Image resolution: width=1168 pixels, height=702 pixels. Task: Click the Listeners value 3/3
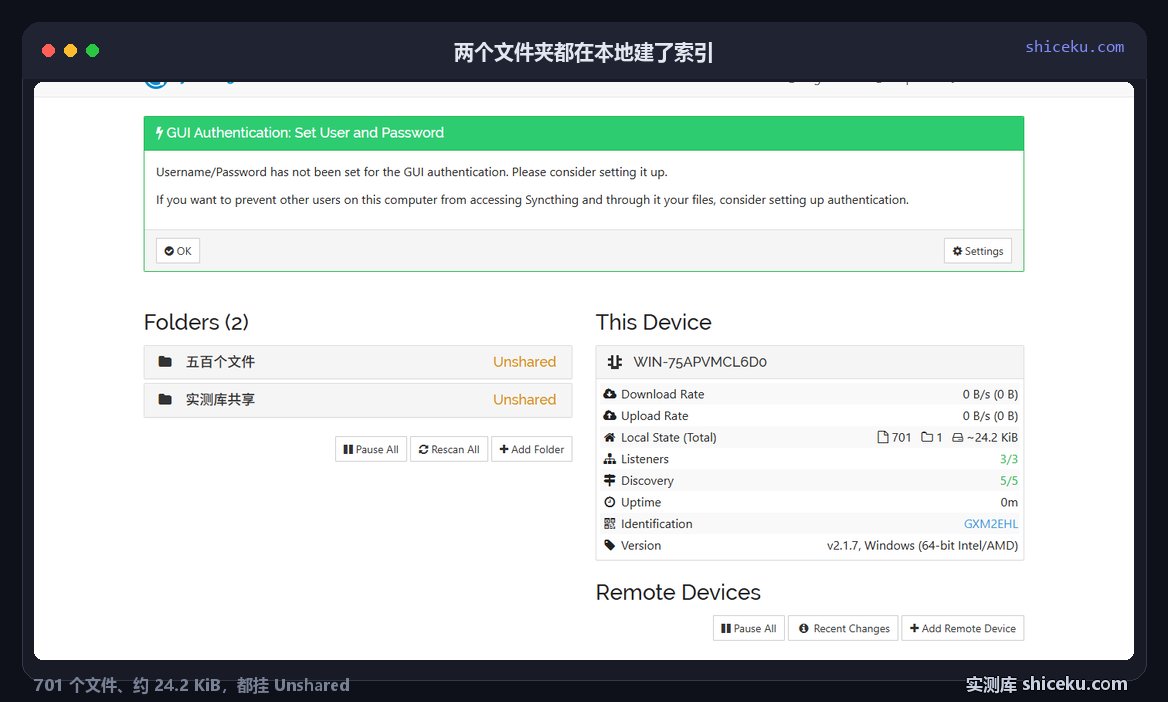1009,459
